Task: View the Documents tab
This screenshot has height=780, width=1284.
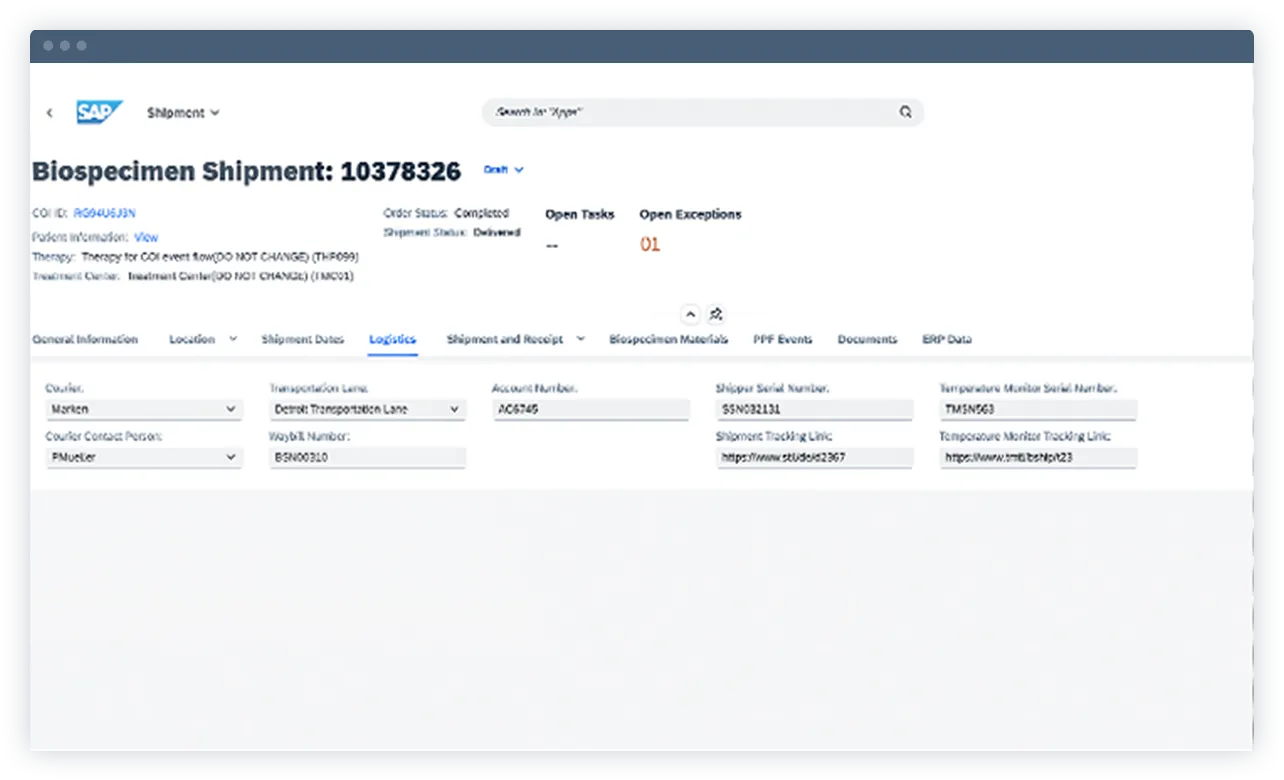Action: coord(866,339)
